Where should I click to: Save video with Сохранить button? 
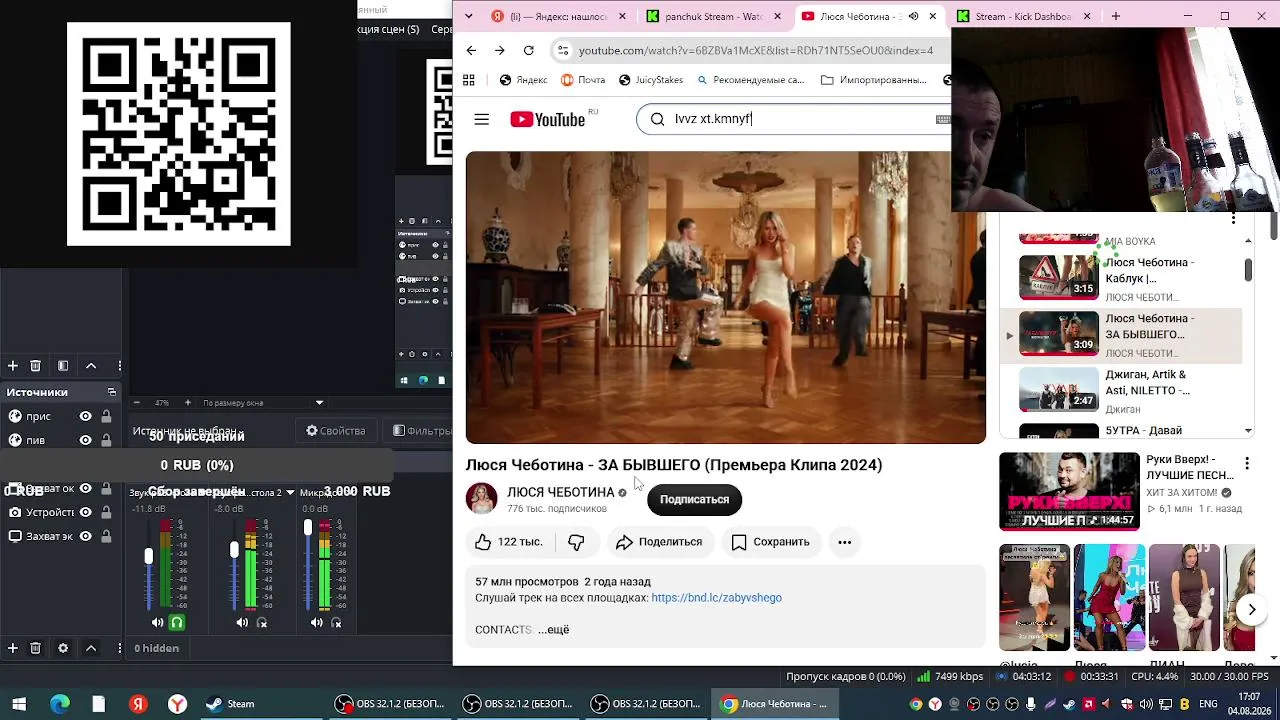point(770,542)
